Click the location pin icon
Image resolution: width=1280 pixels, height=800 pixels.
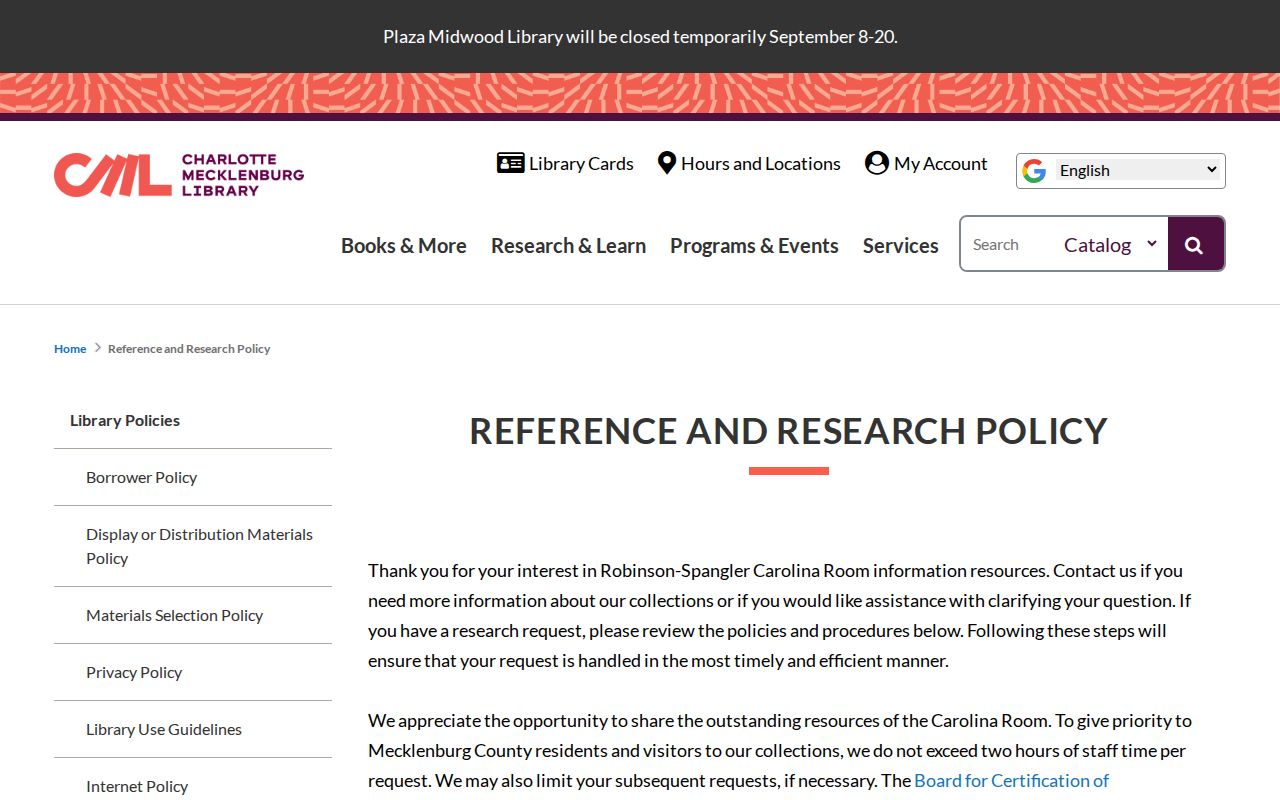[x=667, y=163]
